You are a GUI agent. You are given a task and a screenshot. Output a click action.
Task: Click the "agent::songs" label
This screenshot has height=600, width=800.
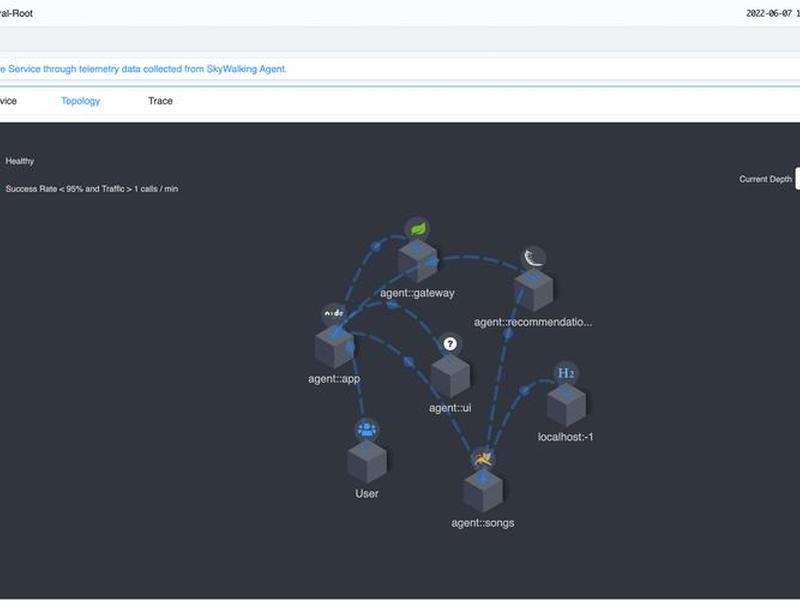pyautogui.click(x=483, y=522)
